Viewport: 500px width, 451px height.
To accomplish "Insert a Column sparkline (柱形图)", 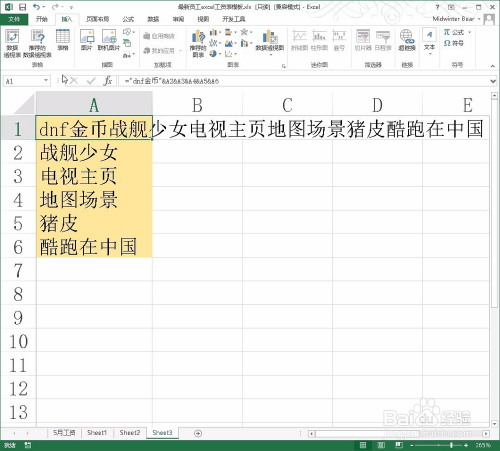I will point(319,41).
